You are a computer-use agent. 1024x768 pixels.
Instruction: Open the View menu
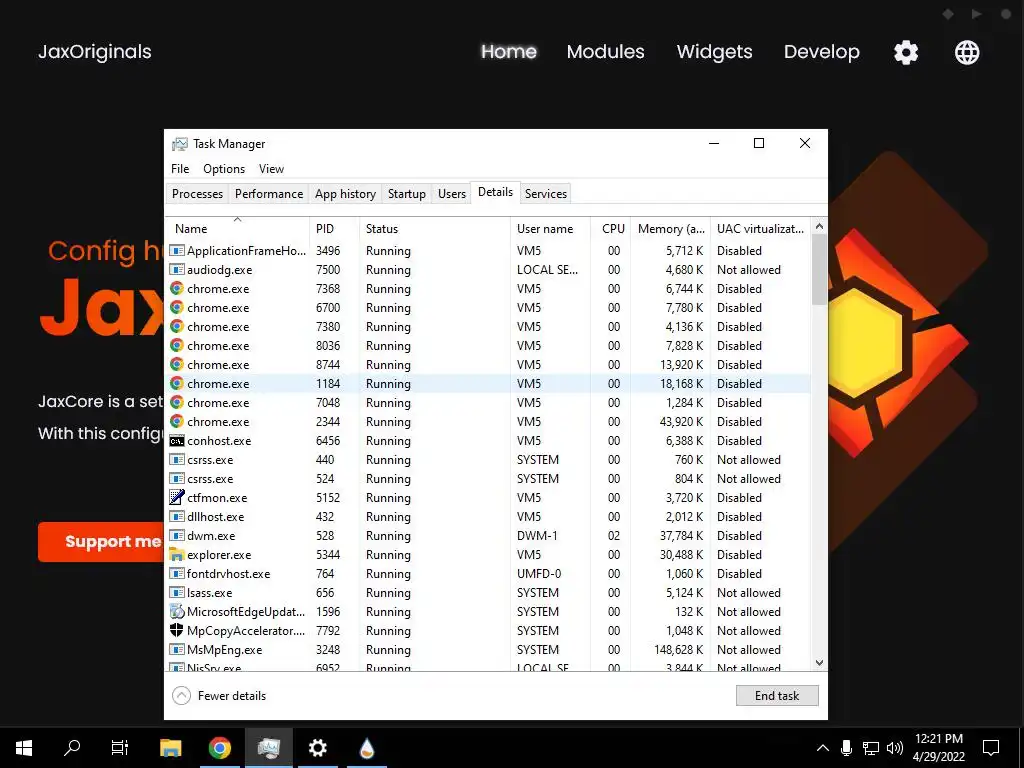pos(271,168)
